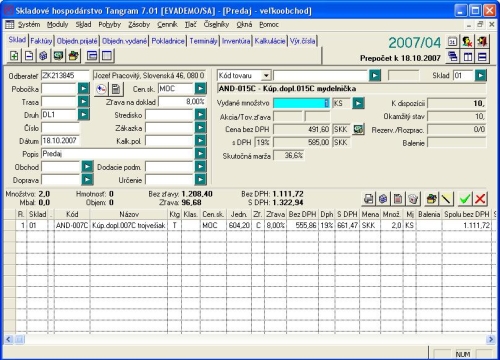Click the Vydané množstvo quantity field
Screen dimensions: 500x360
tap(301, 103)
